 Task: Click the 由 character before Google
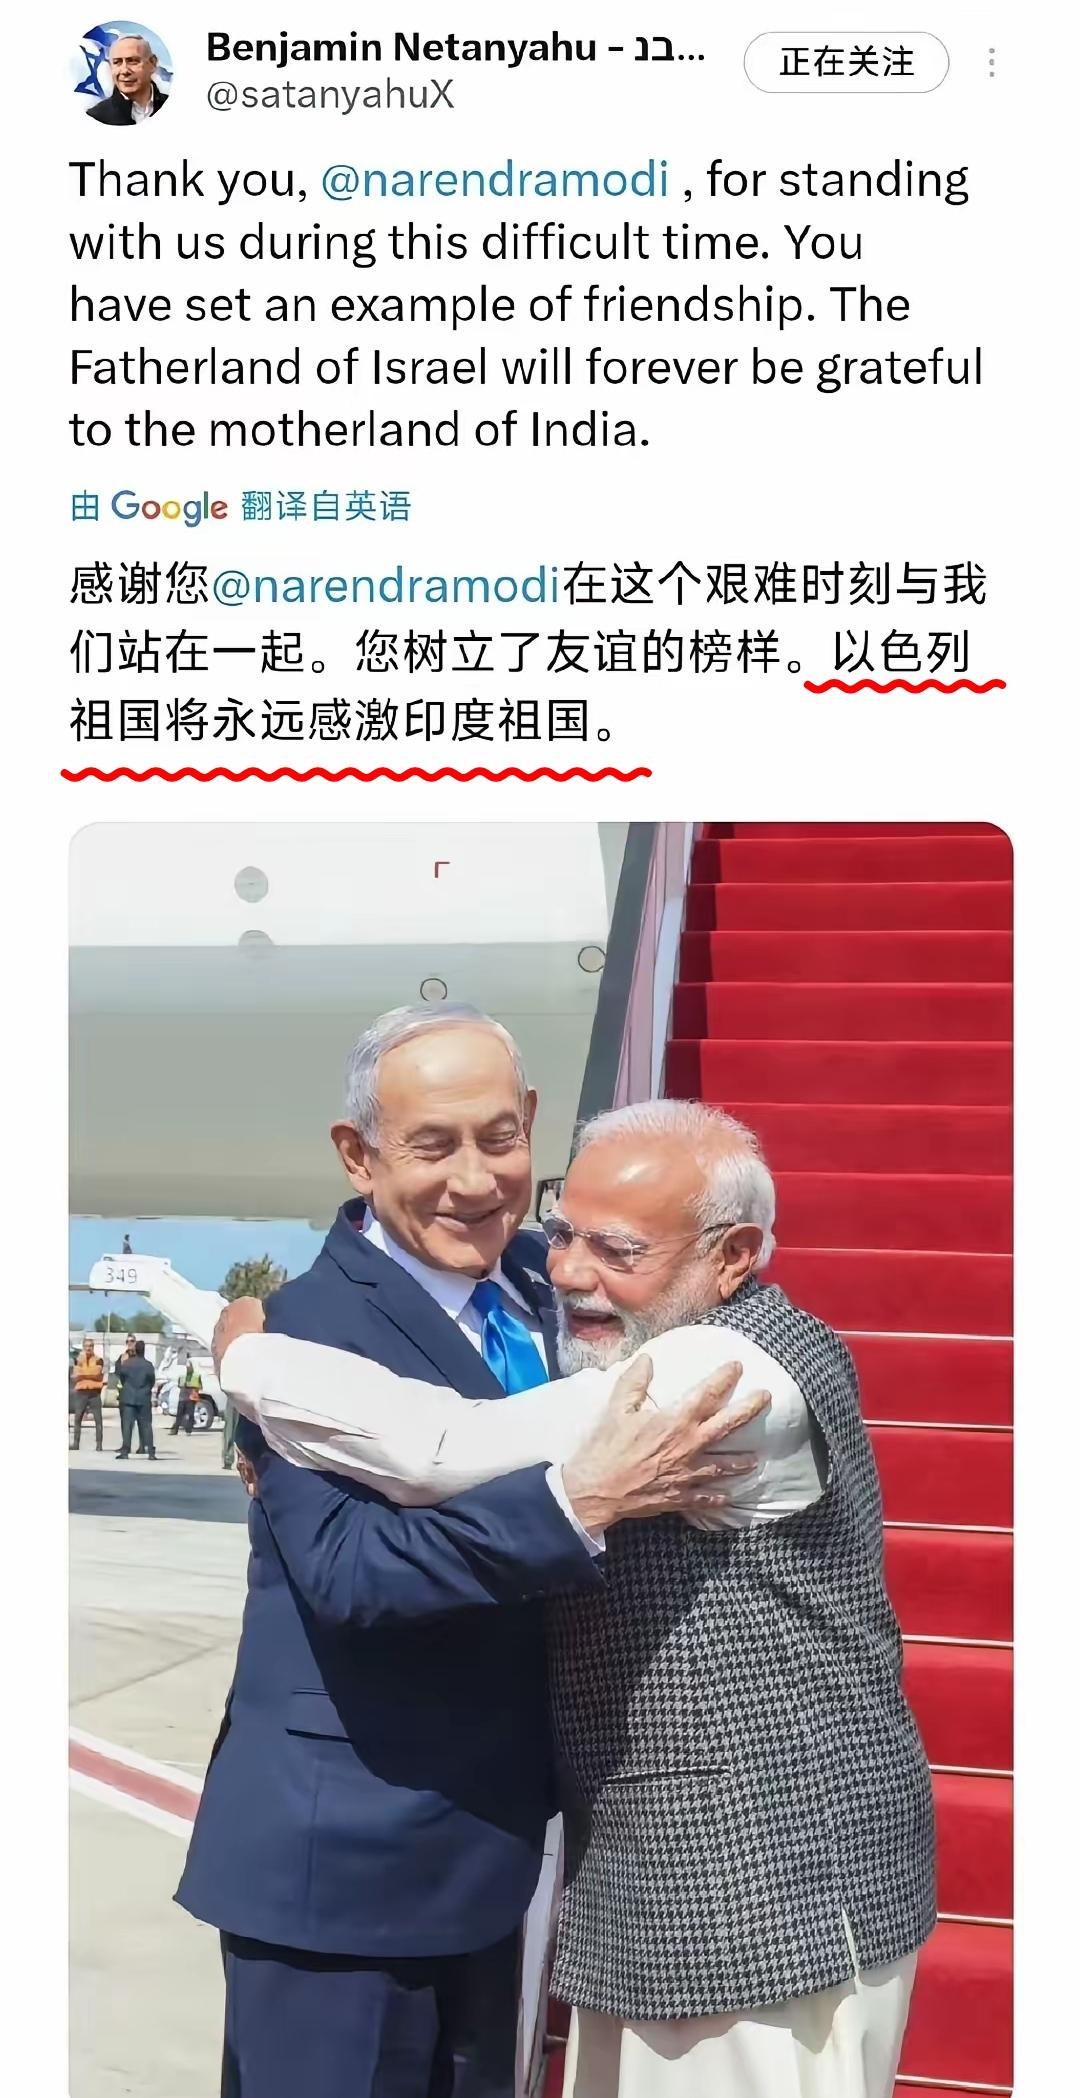point(85,507)
